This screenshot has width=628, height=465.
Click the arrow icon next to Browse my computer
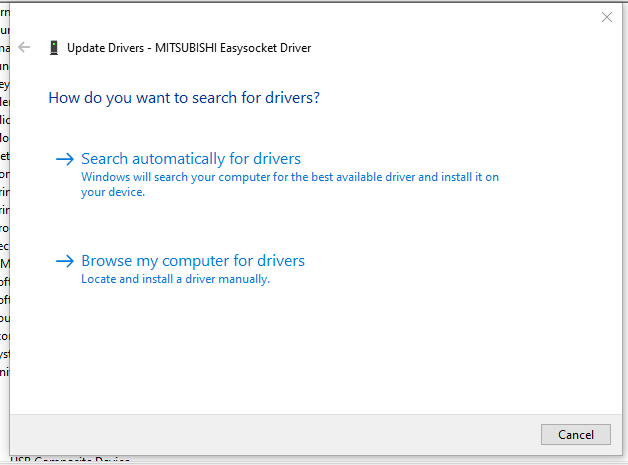click(65, 261)
